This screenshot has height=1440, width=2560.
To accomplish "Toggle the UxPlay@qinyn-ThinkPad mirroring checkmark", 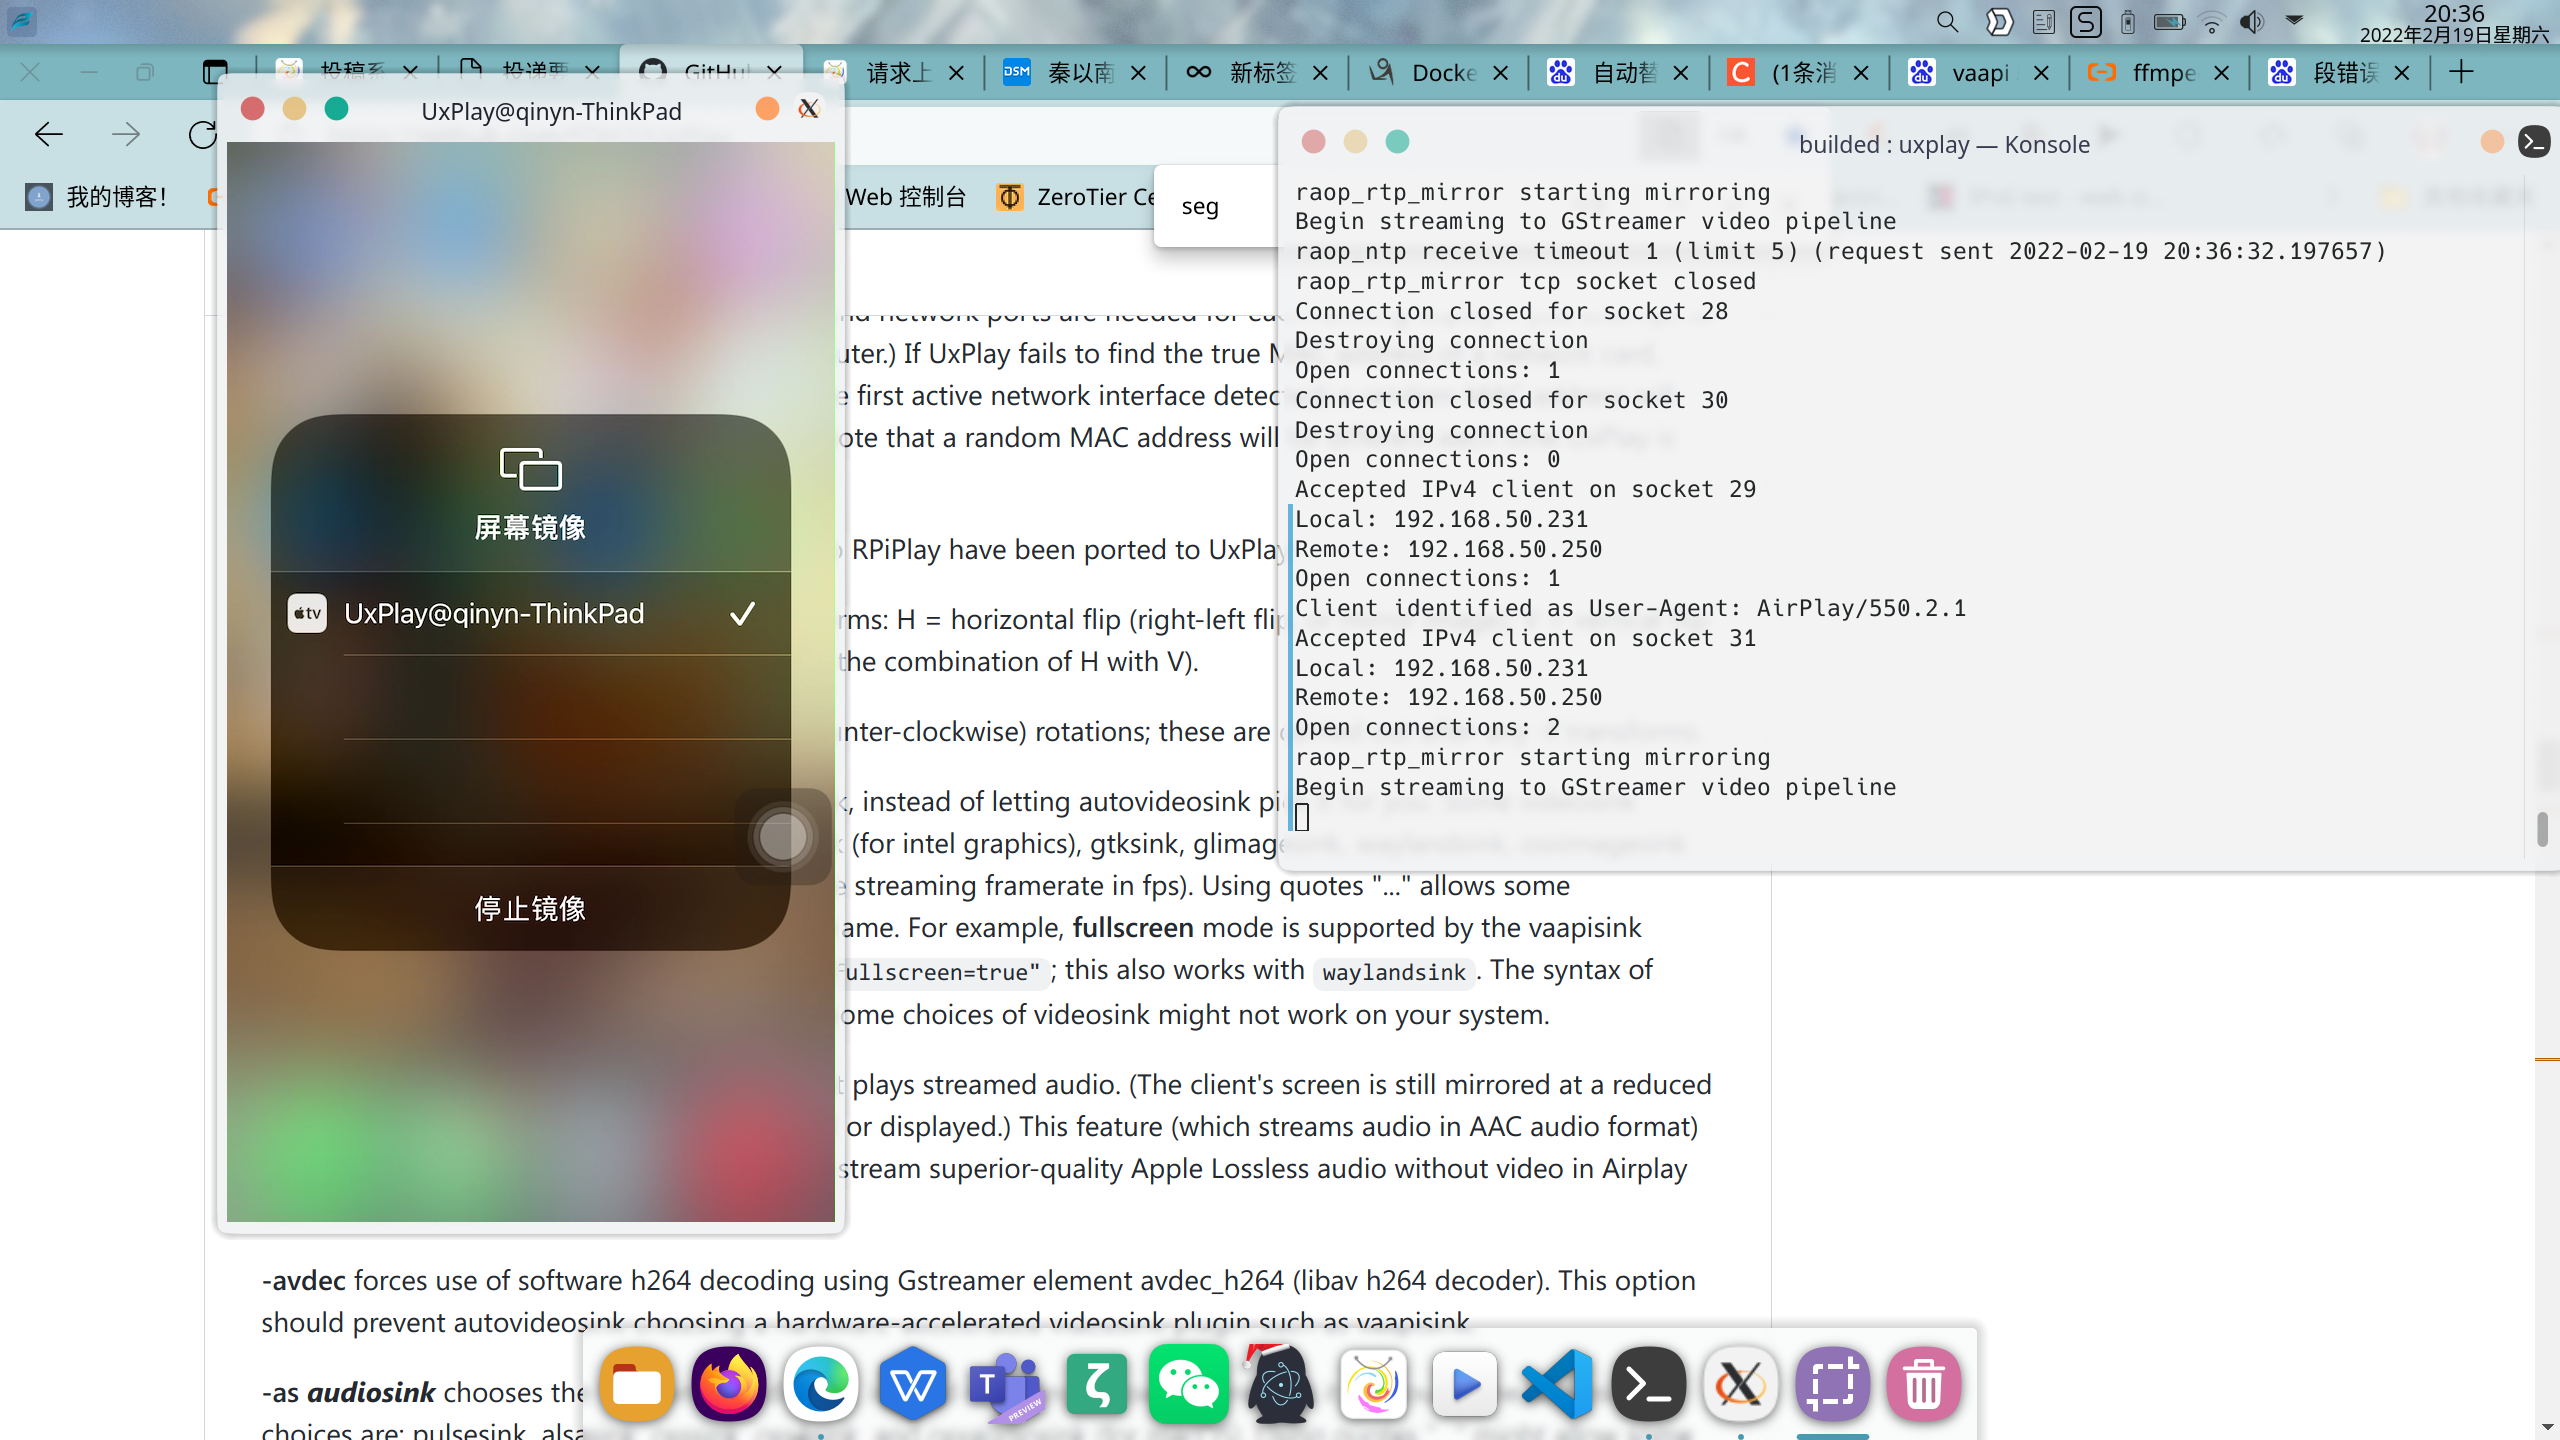I will (742, 613).
